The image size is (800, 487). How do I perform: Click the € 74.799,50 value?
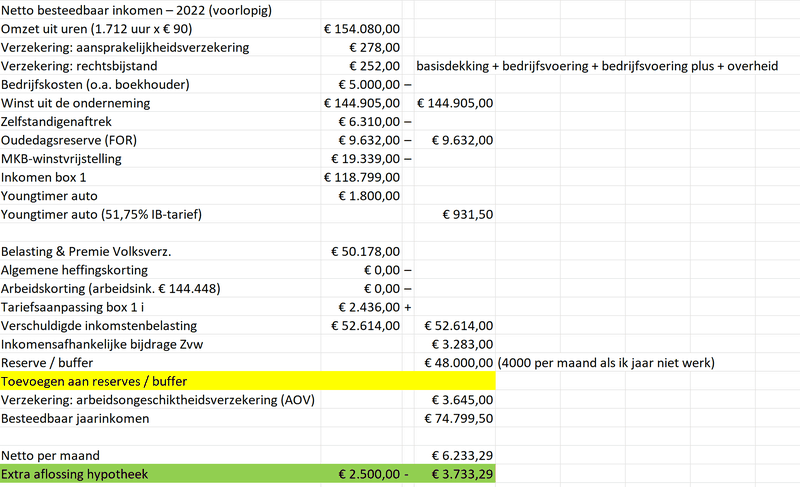pyautogui.click(x=459, y=419)
